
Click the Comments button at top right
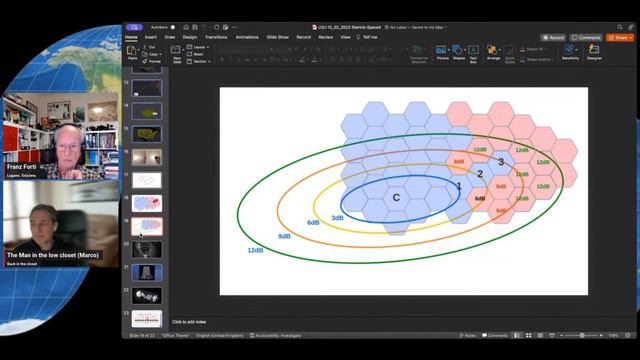586,38
